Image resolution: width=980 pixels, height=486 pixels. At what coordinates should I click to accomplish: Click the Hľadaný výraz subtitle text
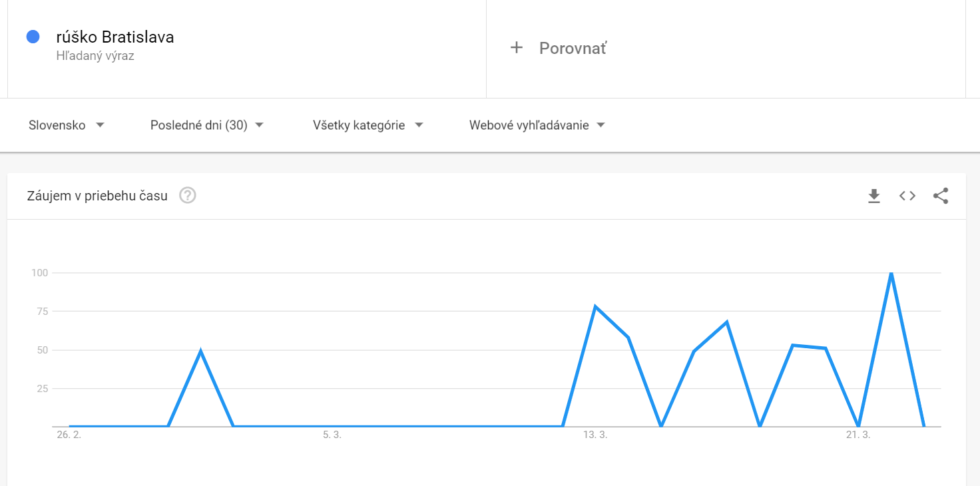[x=95, y=56]
